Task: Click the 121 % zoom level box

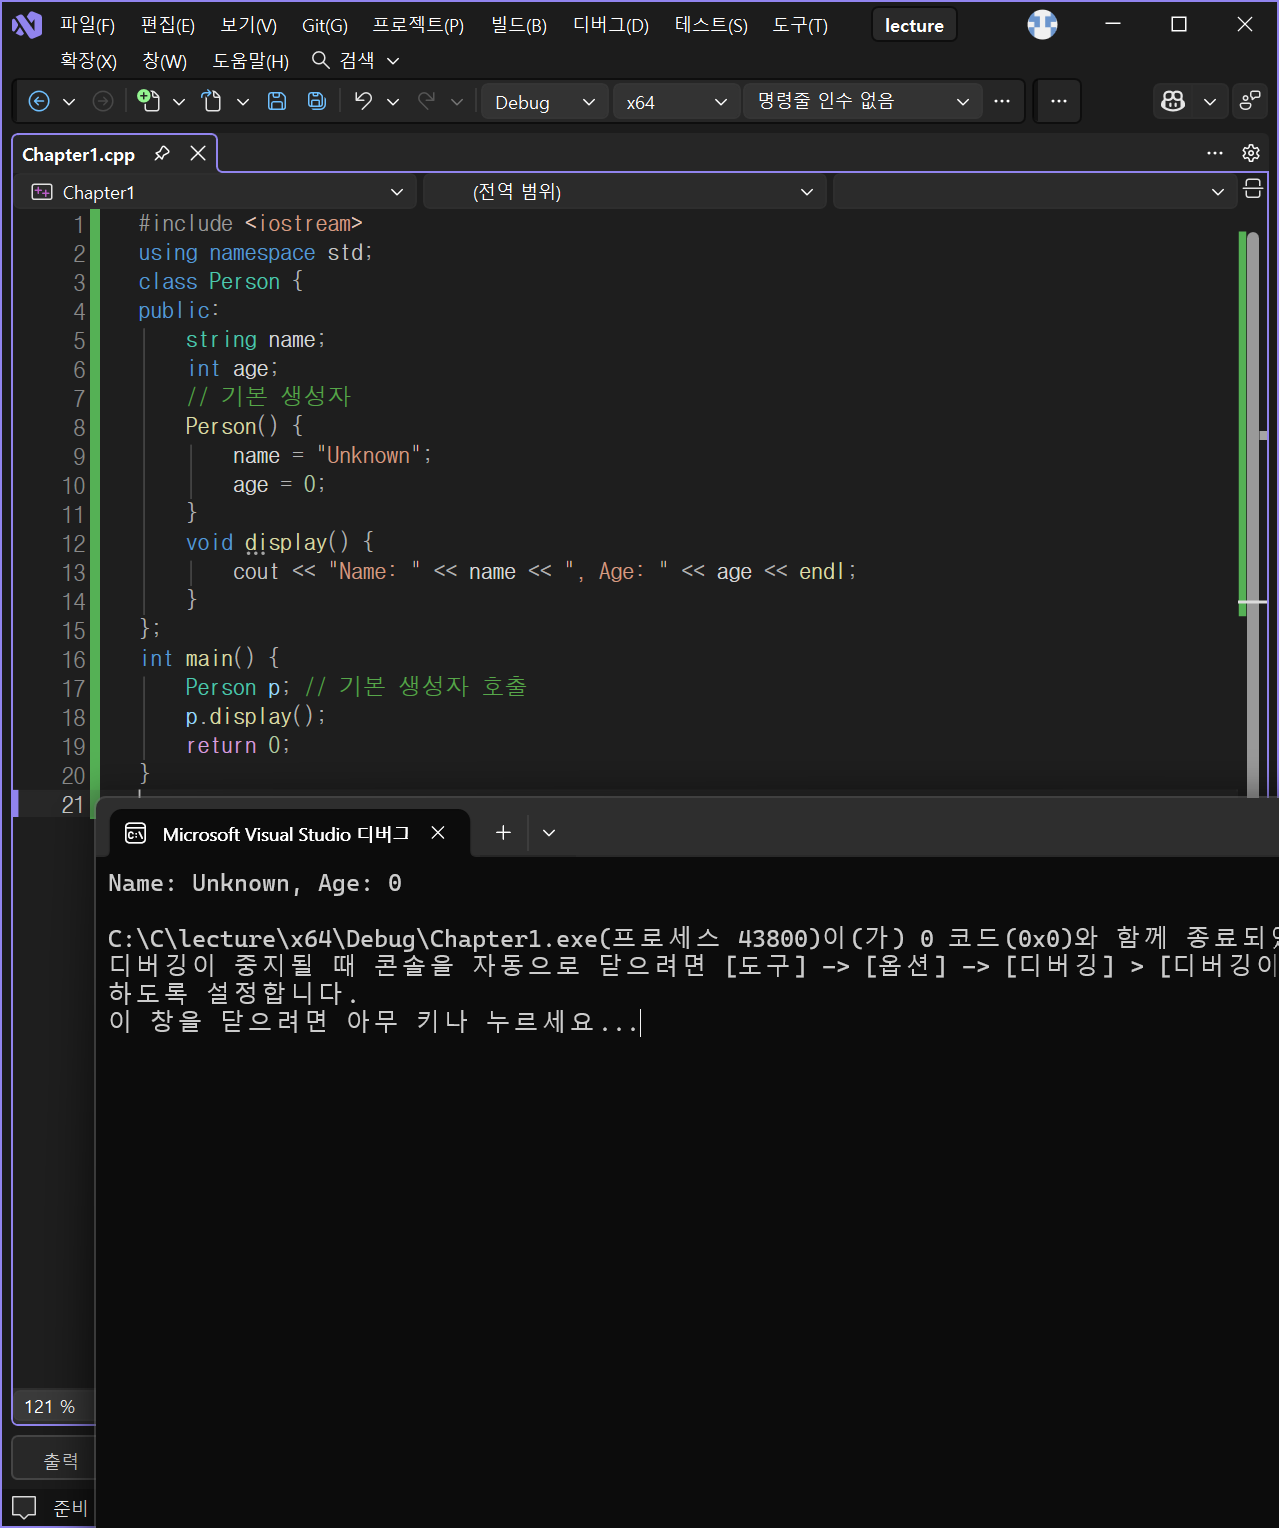Action: point(52,1406)
